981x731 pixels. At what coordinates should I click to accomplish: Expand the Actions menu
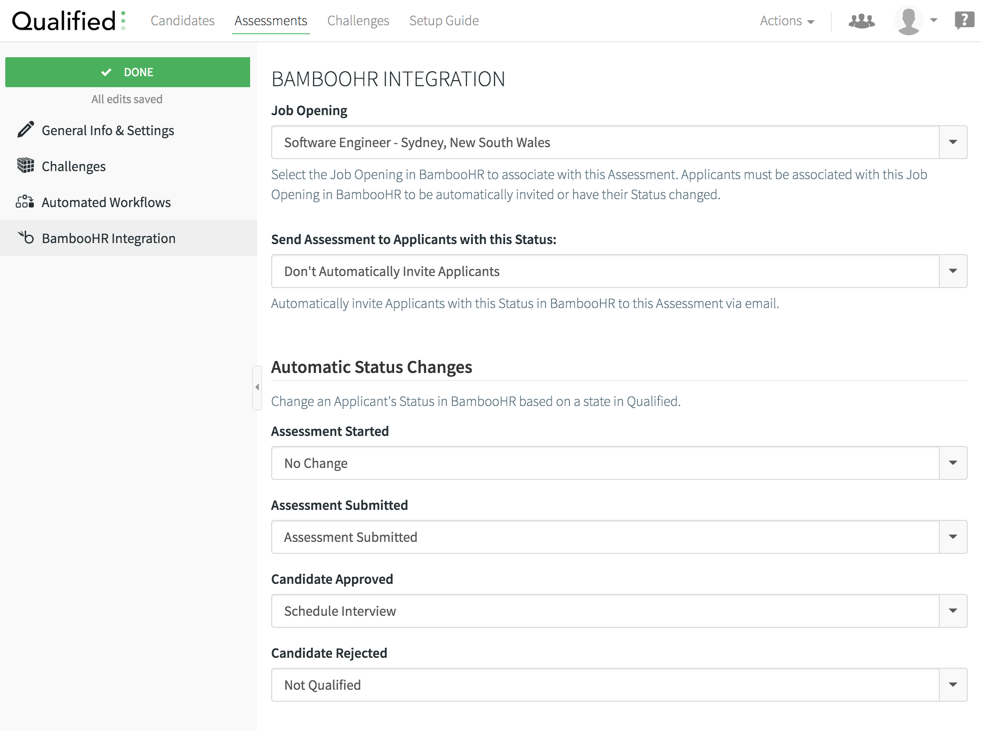[x=786, y=20]
